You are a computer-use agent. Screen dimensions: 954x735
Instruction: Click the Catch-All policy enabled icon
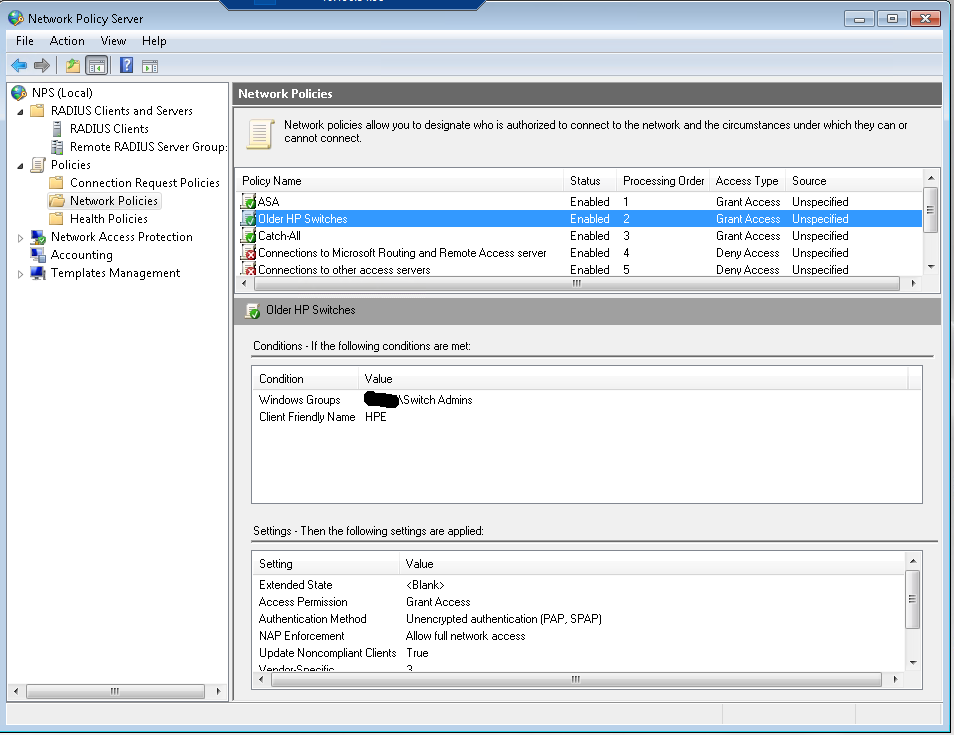(x=249, y=237)
